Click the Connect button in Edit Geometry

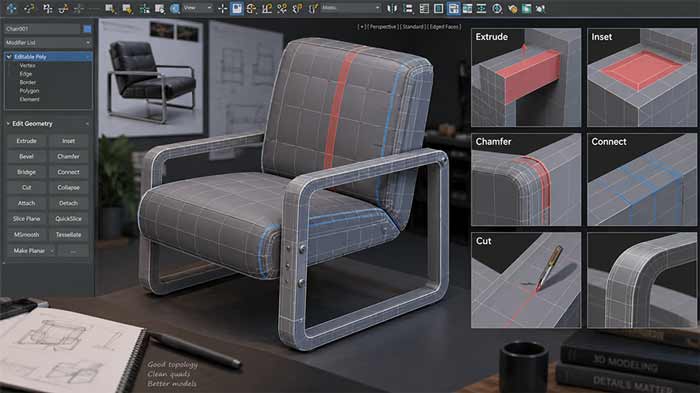pyautogui.click(x=68, y=172)
